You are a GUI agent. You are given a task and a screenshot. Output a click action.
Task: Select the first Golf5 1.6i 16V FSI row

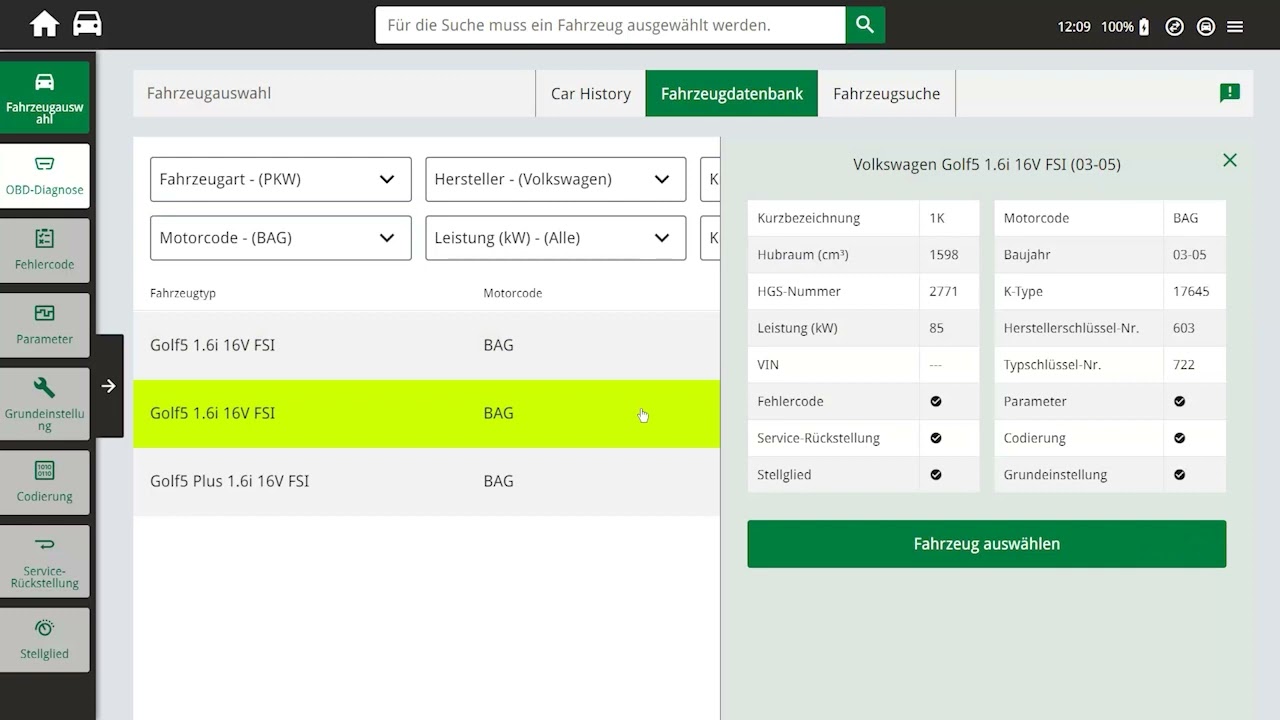pos(427,345)
